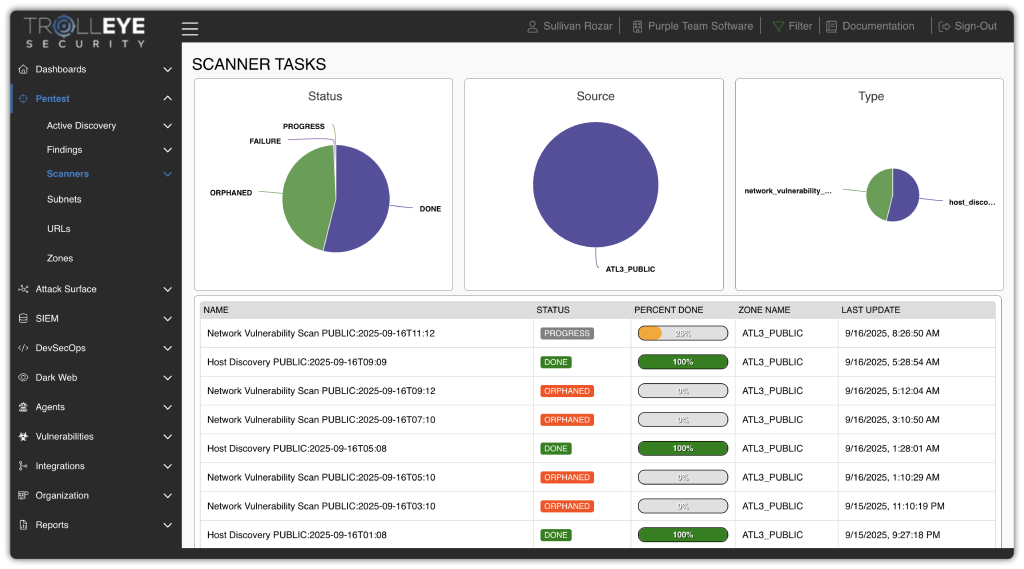Expand the Findings submenu chevron
Screen dimensions: 1024x569
[x=167, y=150]
